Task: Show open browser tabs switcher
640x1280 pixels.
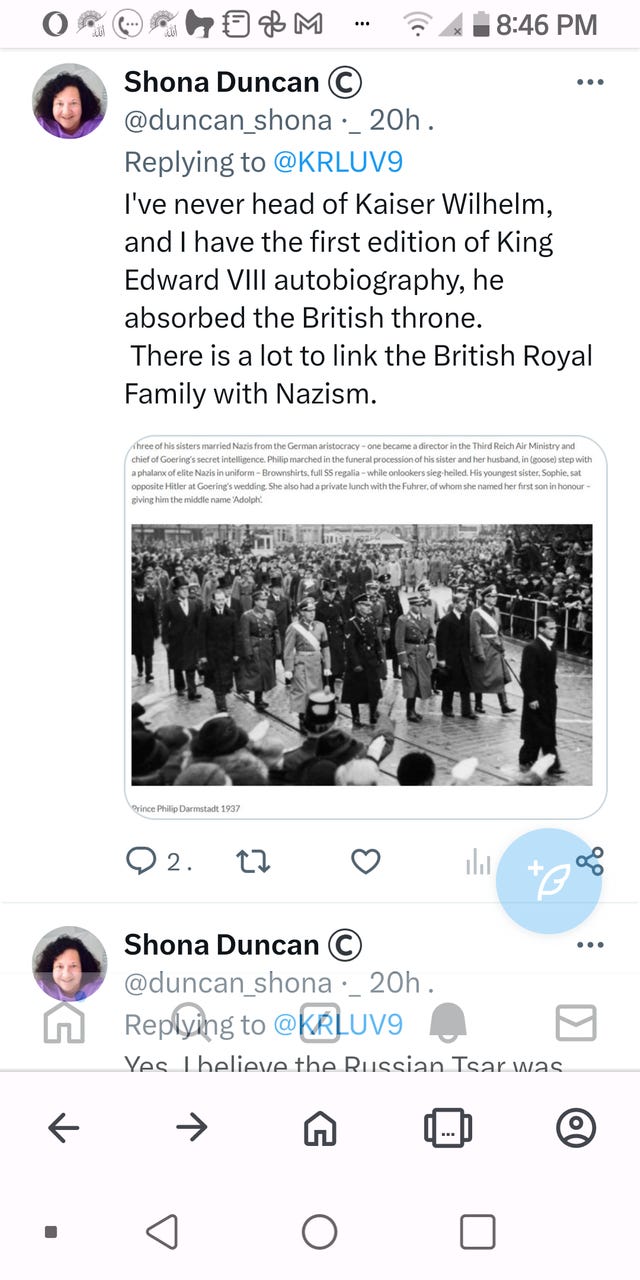Action: point(448,1128)
